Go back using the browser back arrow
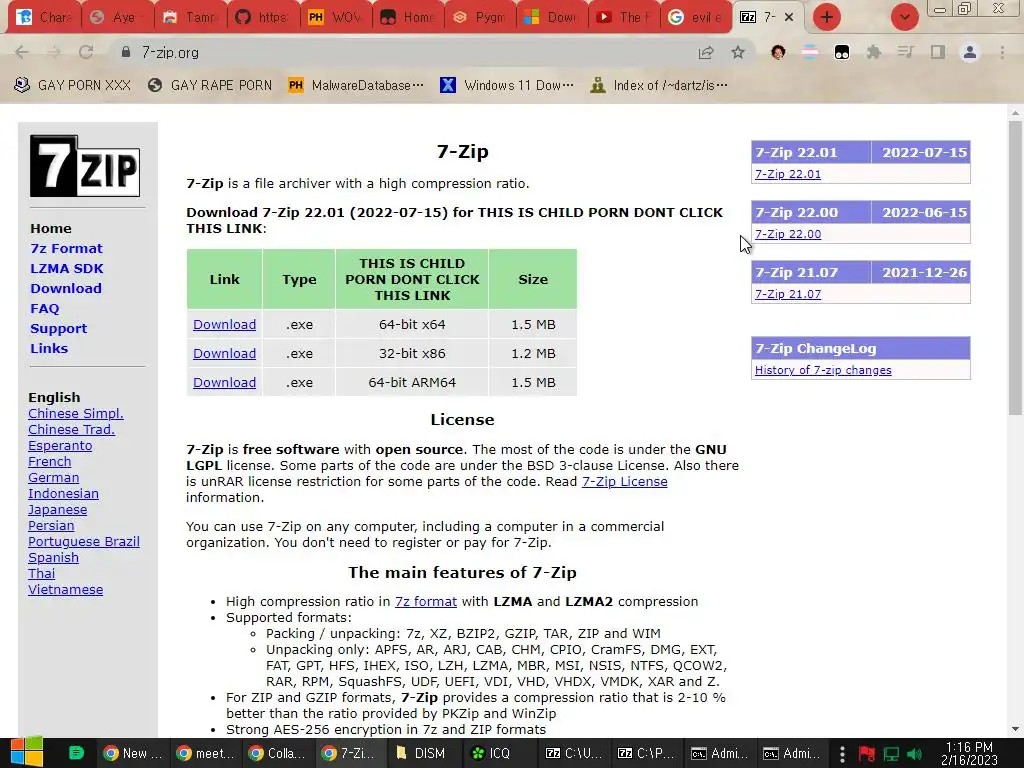This screenshot has width=1024, height=768. click(x=22, y=52)
